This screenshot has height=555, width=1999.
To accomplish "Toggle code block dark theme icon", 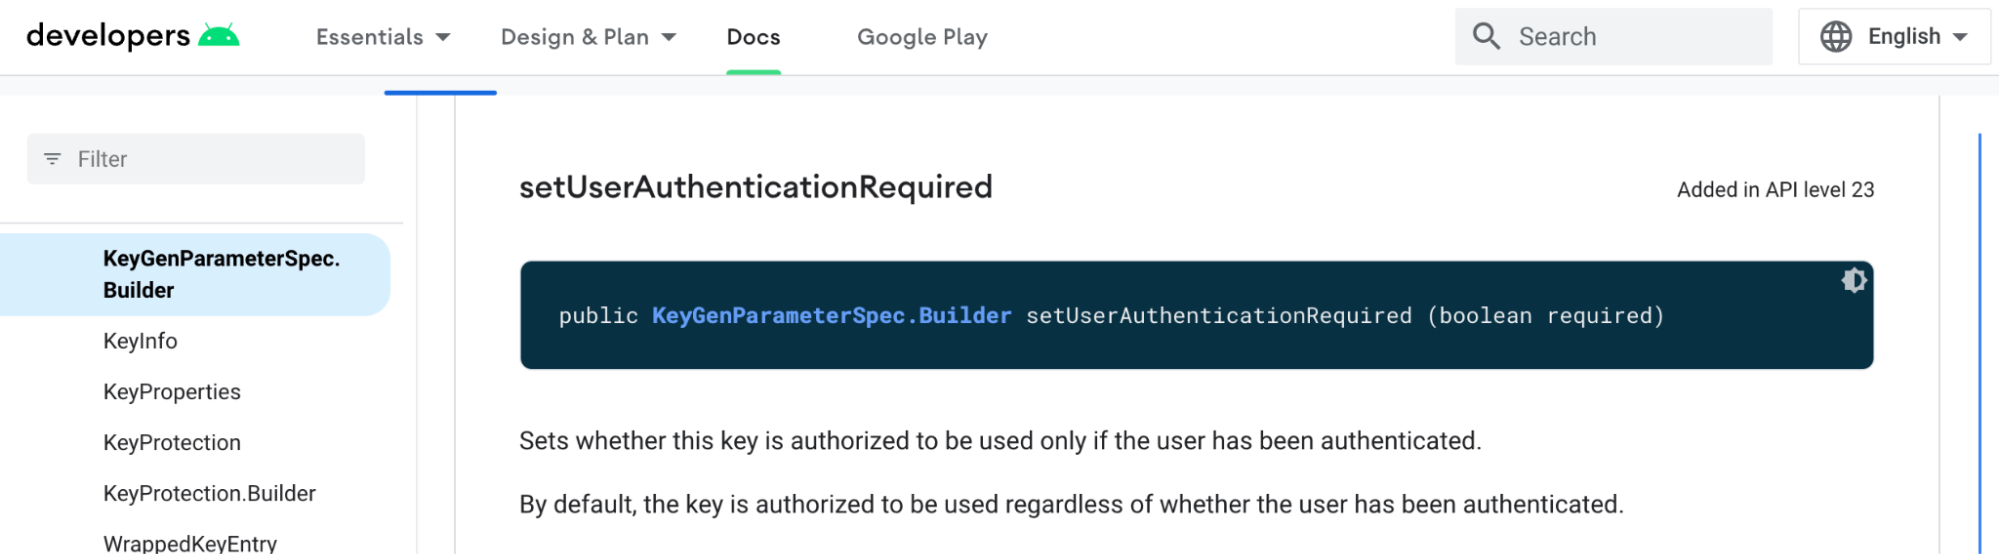I will [x=1853, y=280].
